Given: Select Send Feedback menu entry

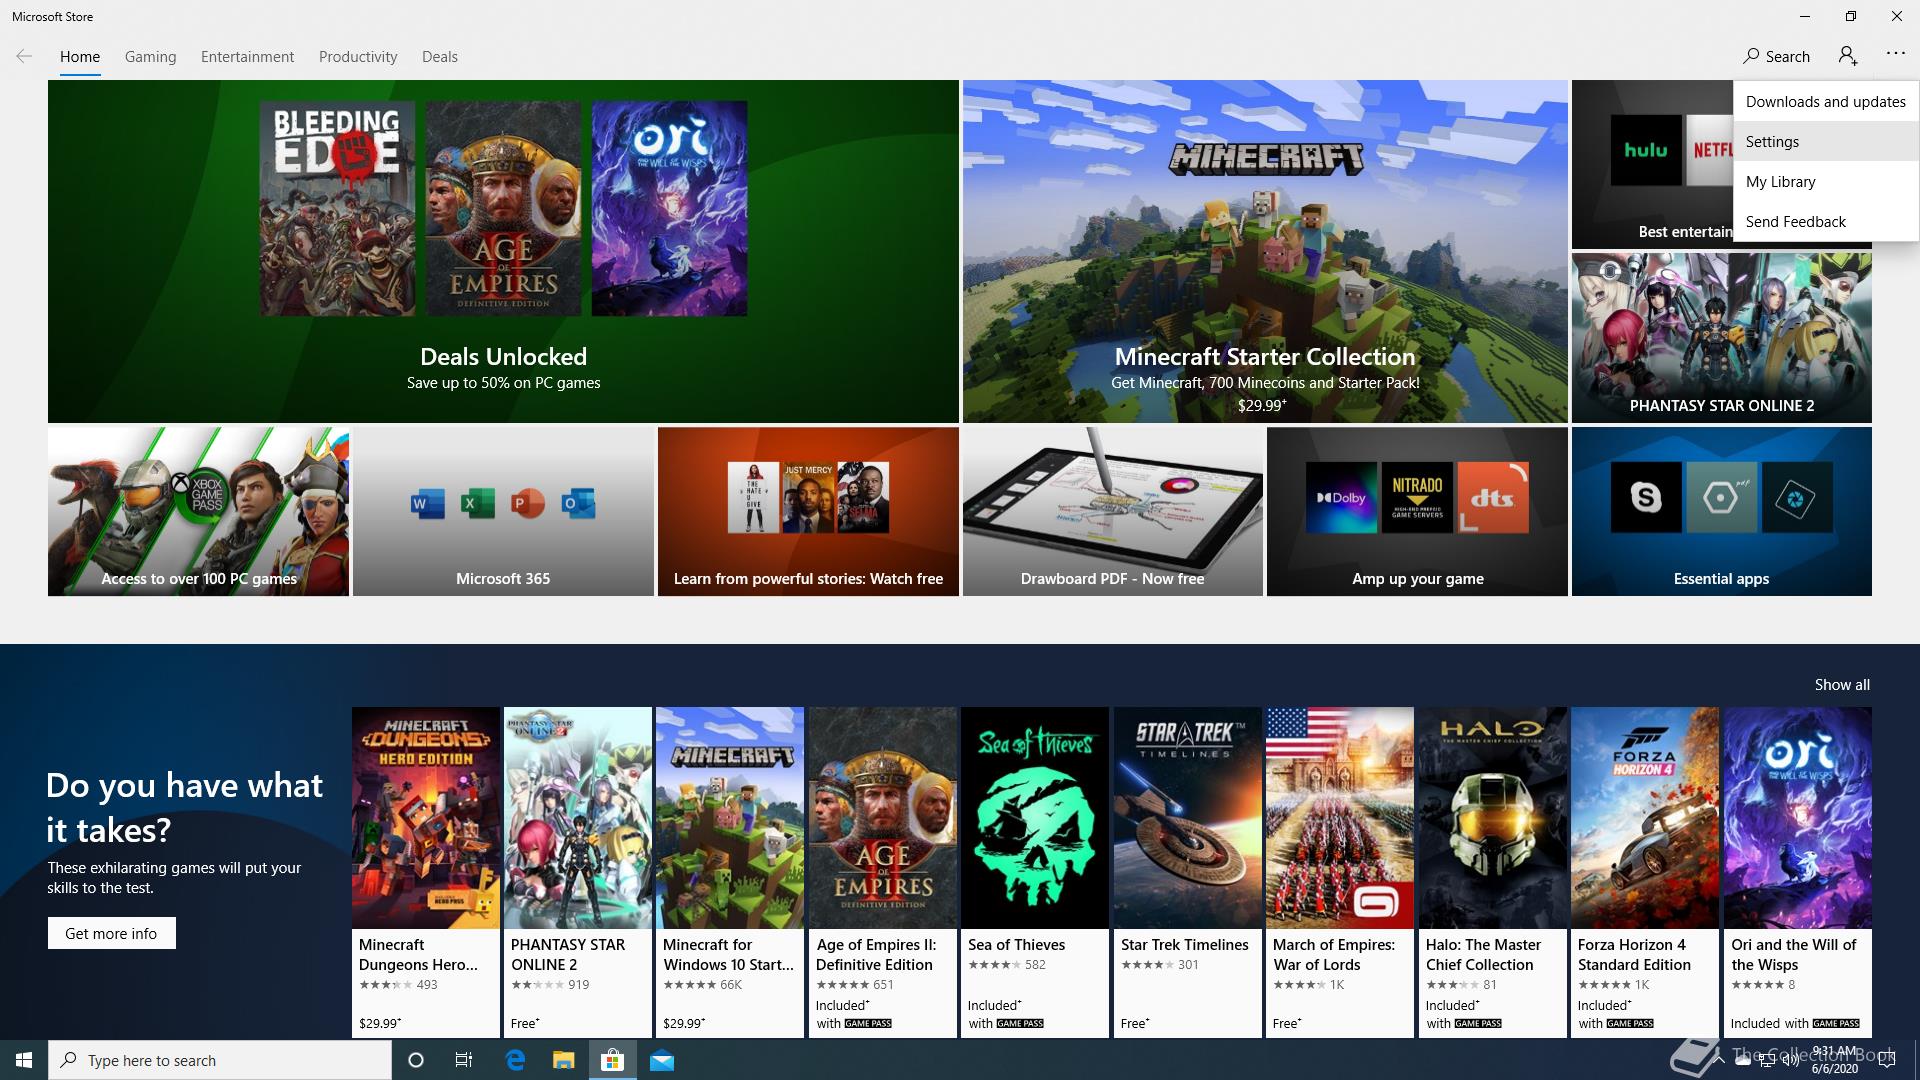Looking at the screenshot, I should point(1826,222).
